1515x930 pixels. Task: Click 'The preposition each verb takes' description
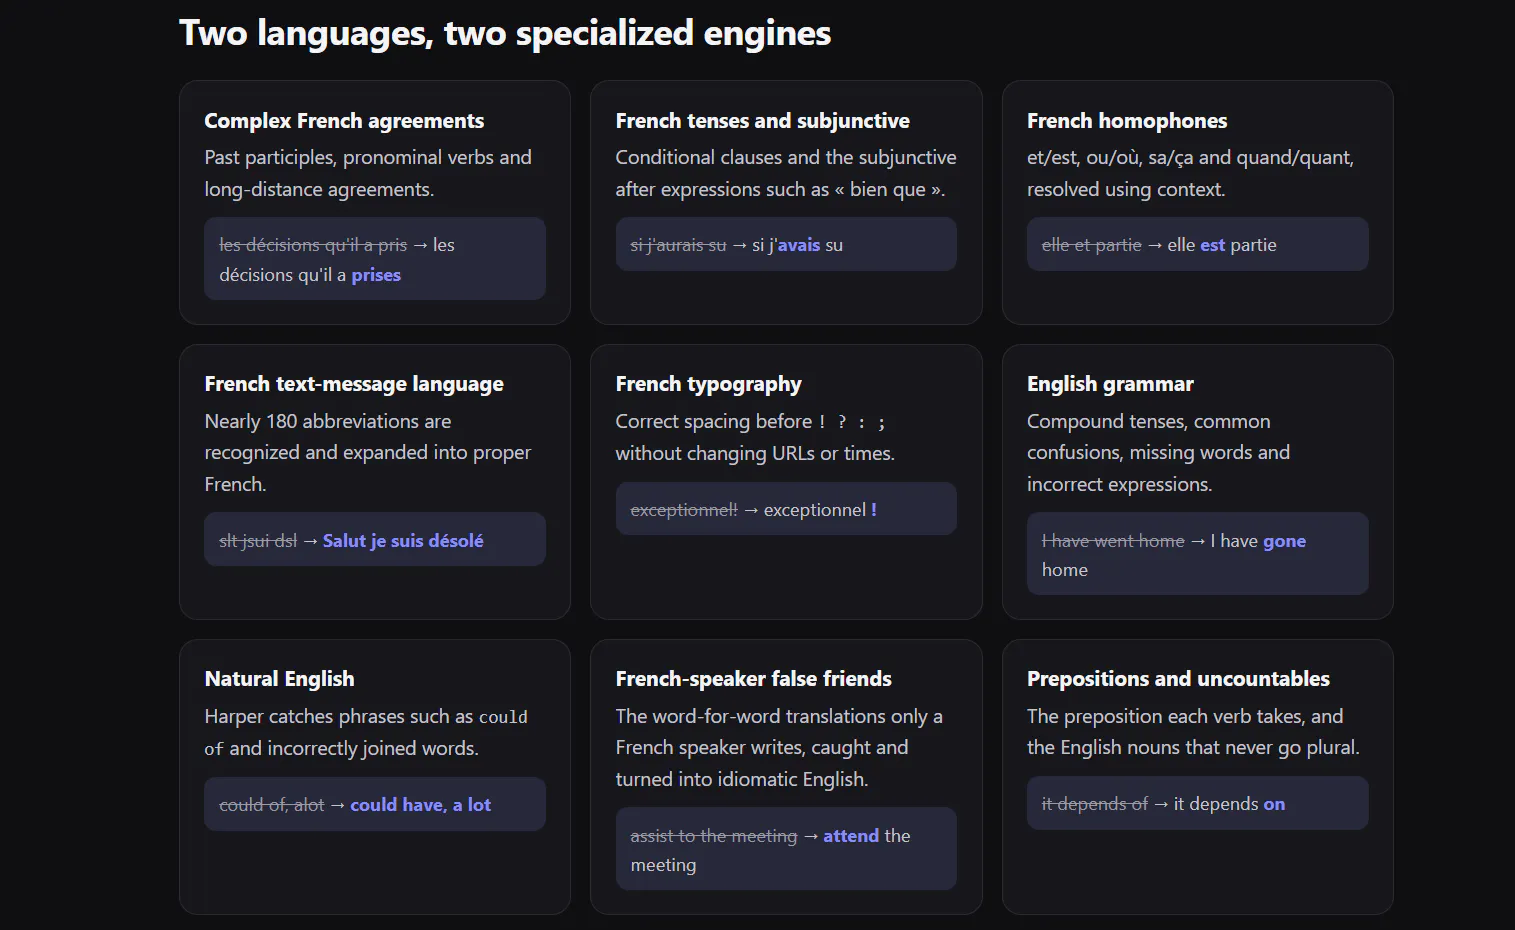[1193, 732]
